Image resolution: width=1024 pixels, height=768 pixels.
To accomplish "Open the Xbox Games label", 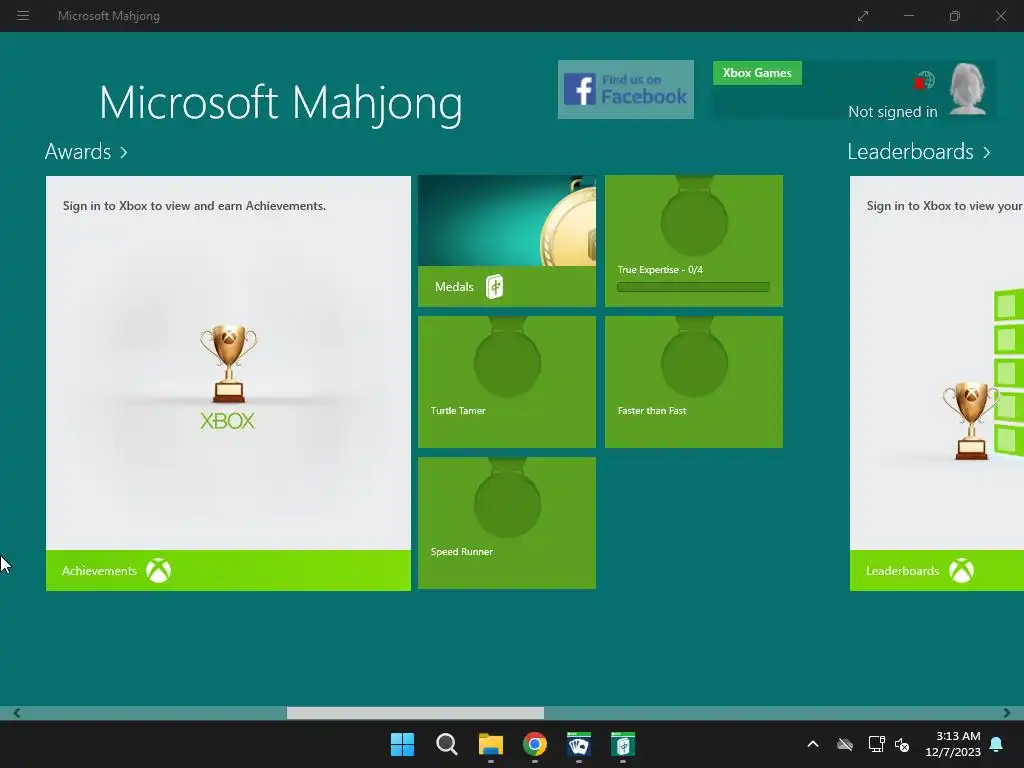I will [757, 73].
